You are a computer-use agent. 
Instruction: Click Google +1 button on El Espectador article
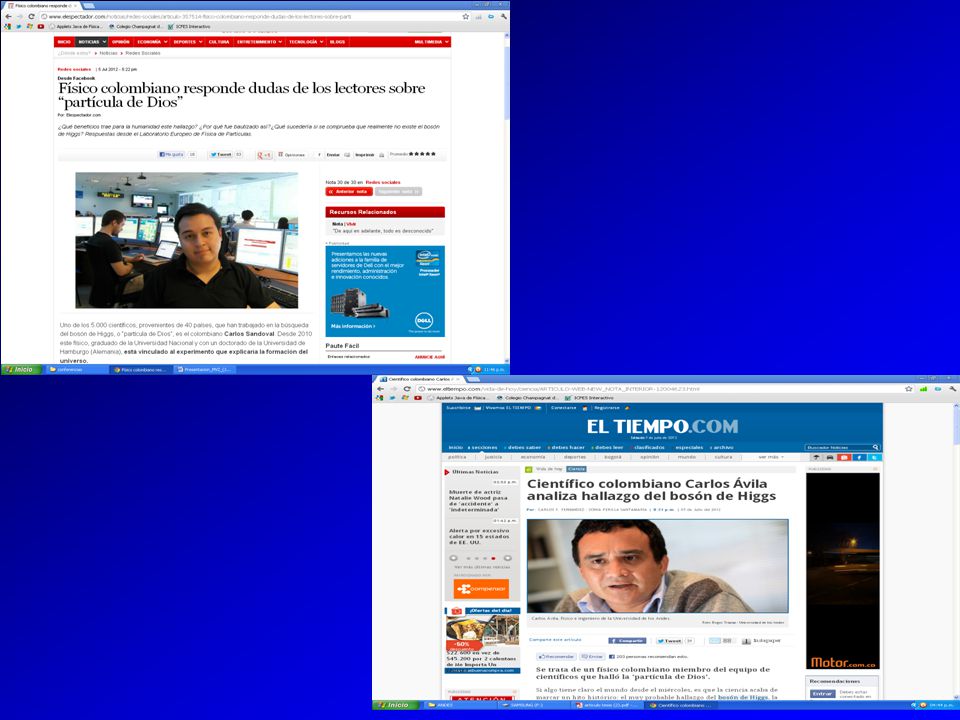click(264, 155)
